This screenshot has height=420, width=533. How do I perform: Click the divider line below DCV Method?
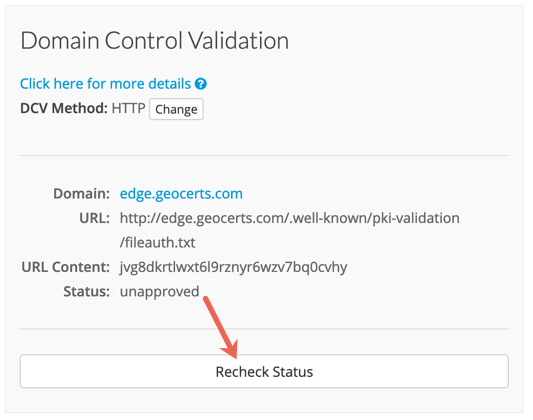tap(264, 156)
